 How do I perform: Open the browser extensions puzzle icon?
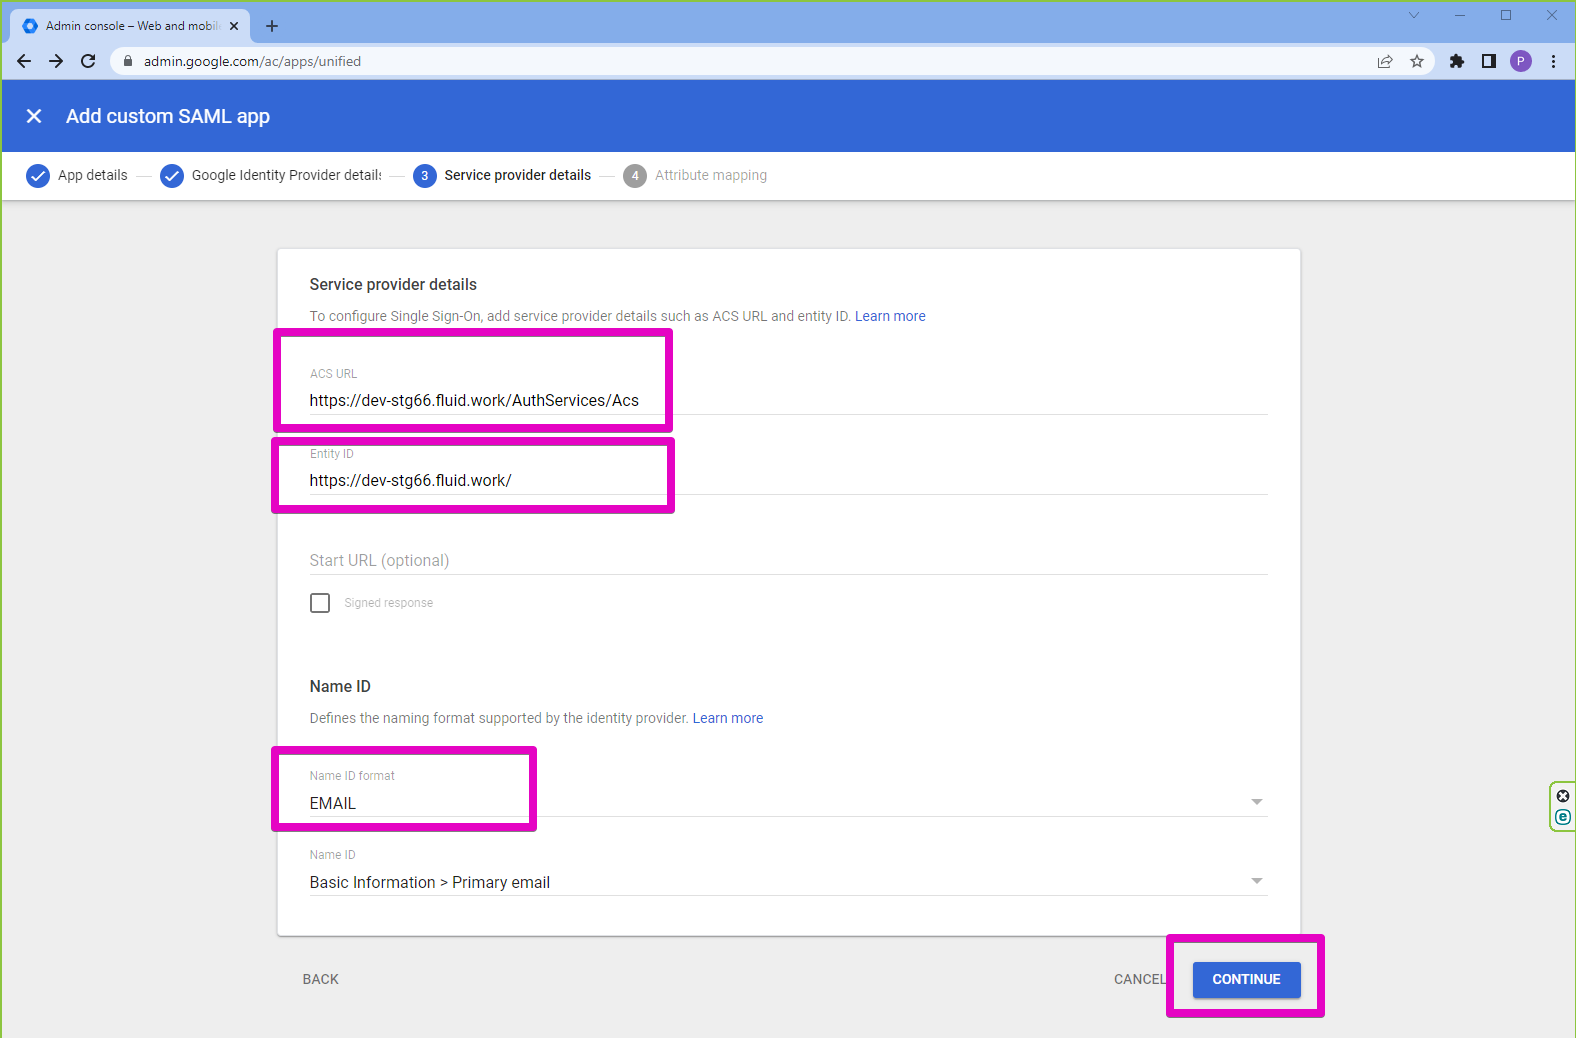(x=1457, y=61)
